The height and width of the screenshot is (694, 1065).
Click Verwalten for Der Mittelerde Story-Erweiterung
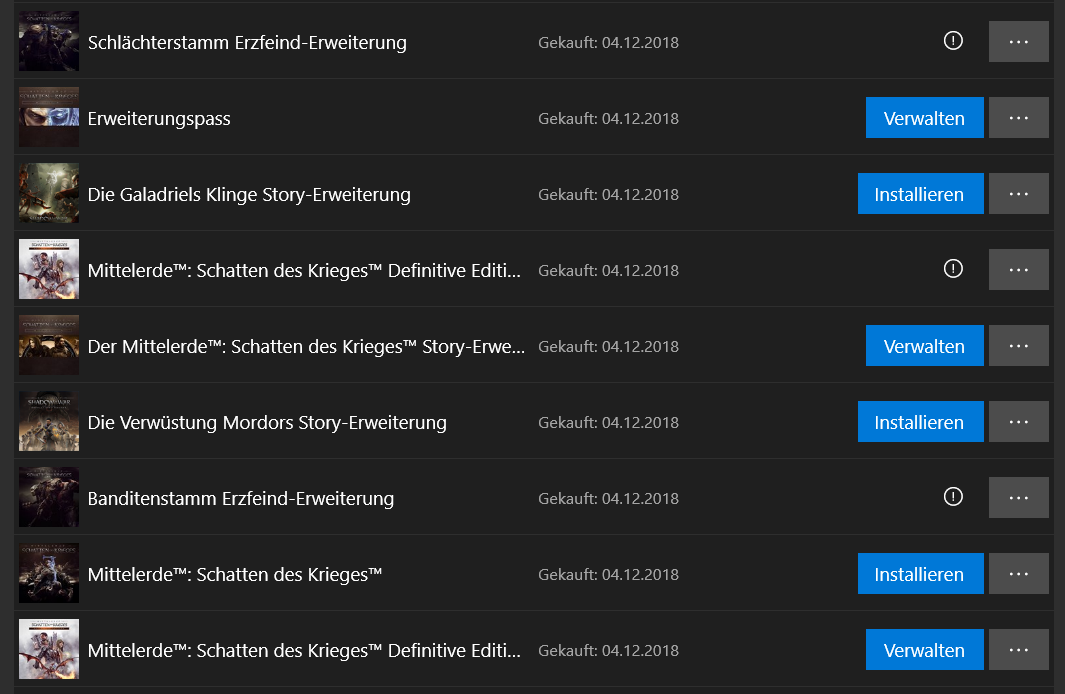[x=924, y=346]
